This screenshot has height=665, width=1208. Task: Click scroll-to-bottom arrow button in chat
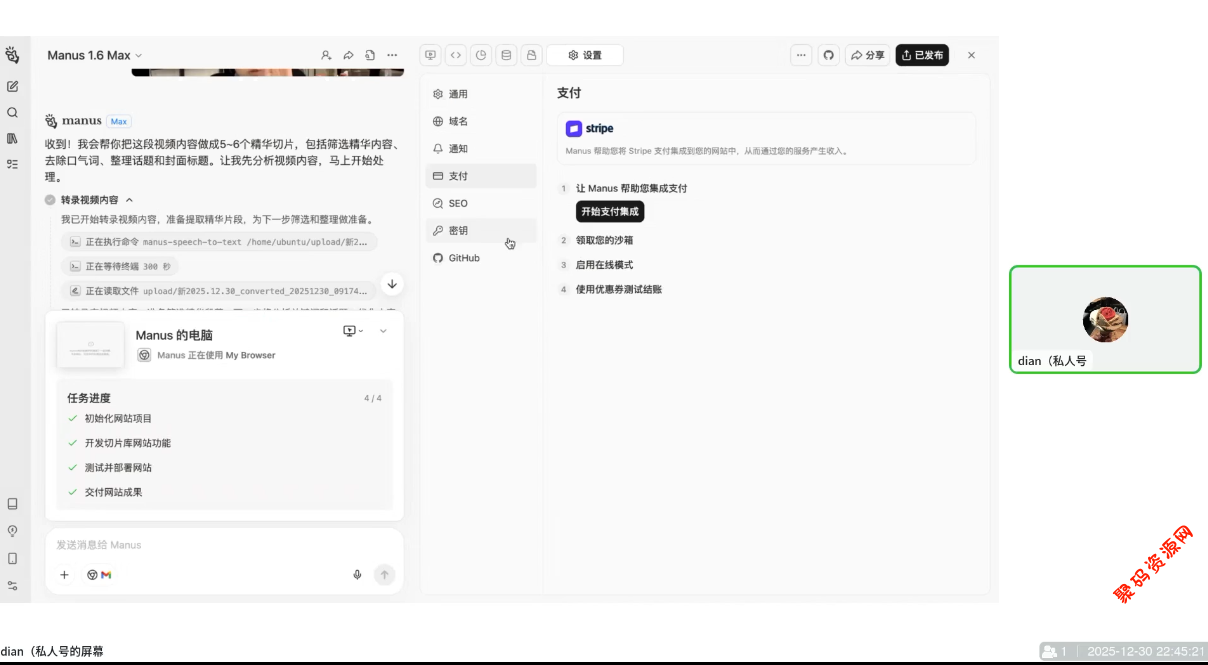click(x=392, y=284)
